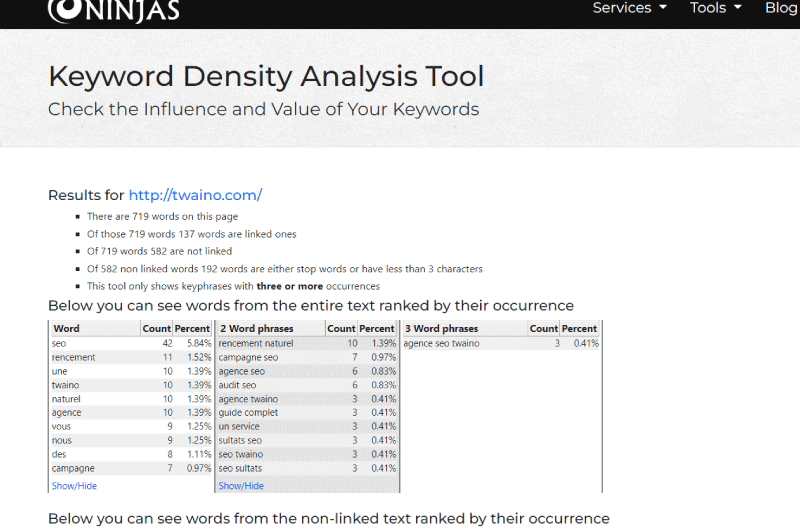Select the word 'campagne' in Word table
This screenshot has width=800, height=530.
(x=73, y=468)
